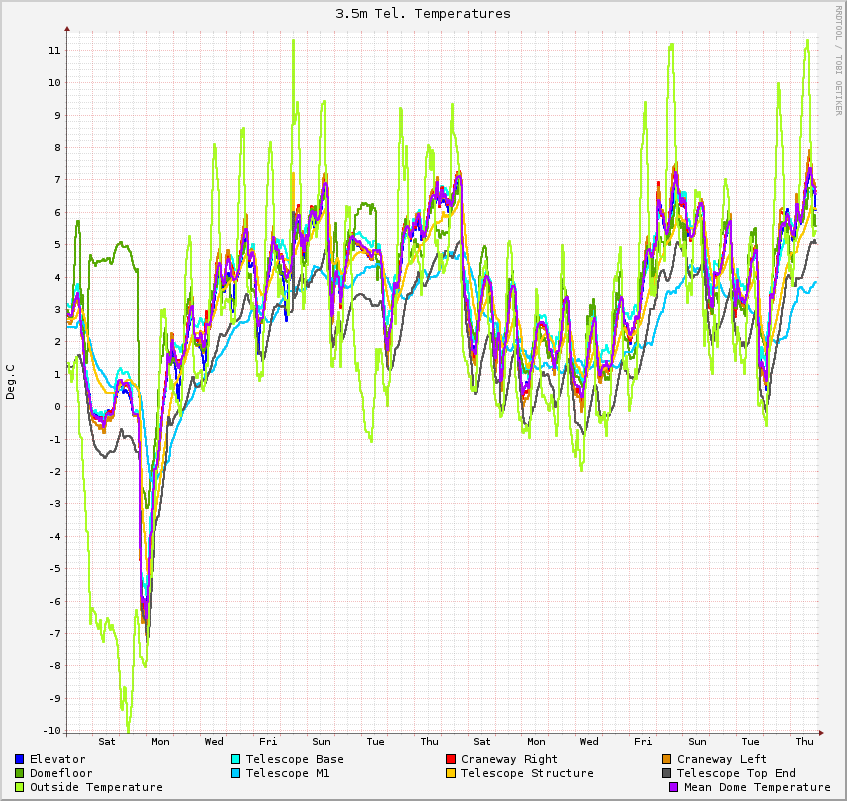The image size is (847, 801).
Task: Click the -10 tick on the y-axis
Action: 50,731
